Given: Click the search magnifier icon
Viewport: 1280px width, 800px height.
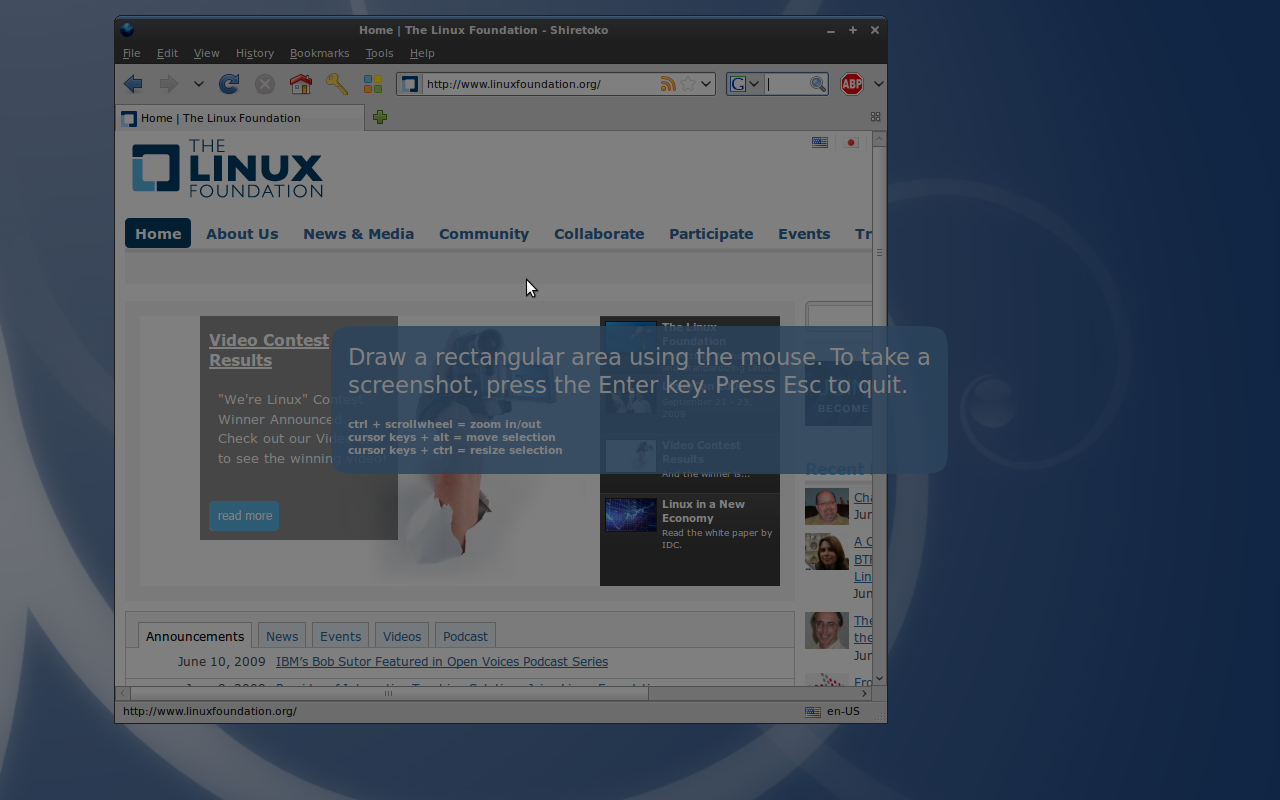Looking at the screenshot, I should tap(818, 84).
